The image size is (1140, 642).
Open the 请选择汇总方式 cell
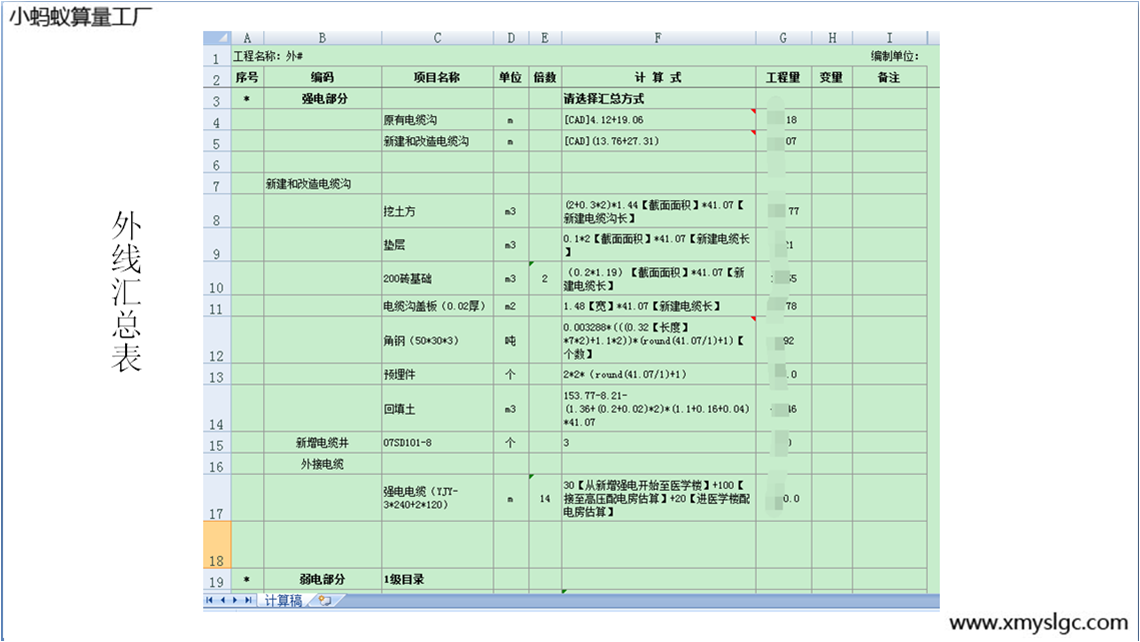[657, 99]
